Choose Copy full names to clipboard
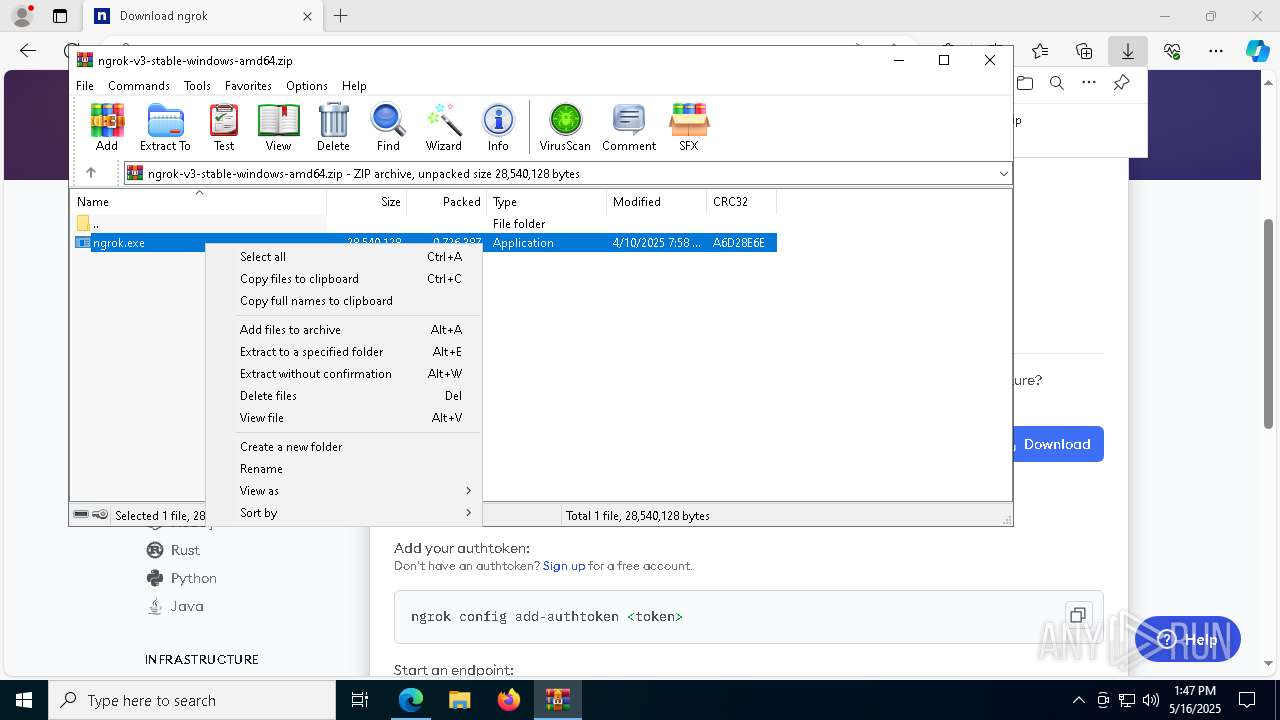Viewport: 1280px width, 720px height. 344,300
